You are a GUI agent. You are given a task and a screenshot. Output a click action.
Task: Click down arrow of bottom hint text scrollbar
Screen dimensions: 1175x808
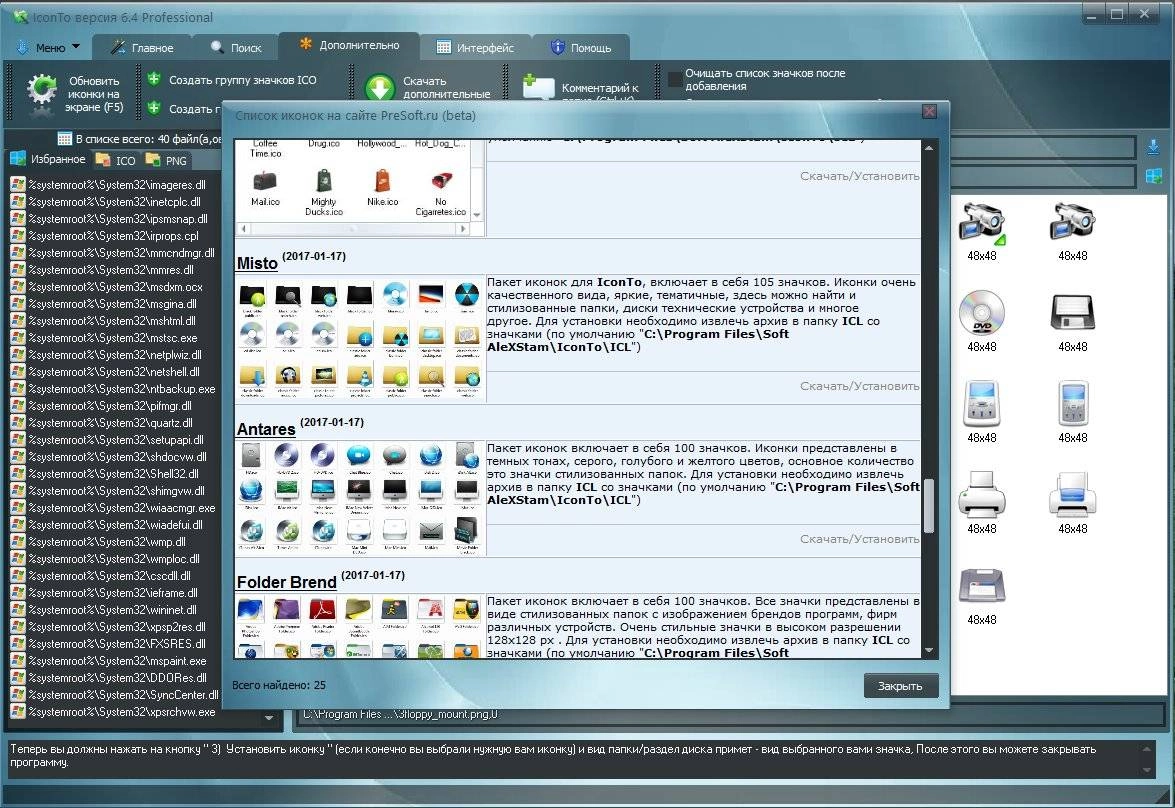pos(1147,770)
